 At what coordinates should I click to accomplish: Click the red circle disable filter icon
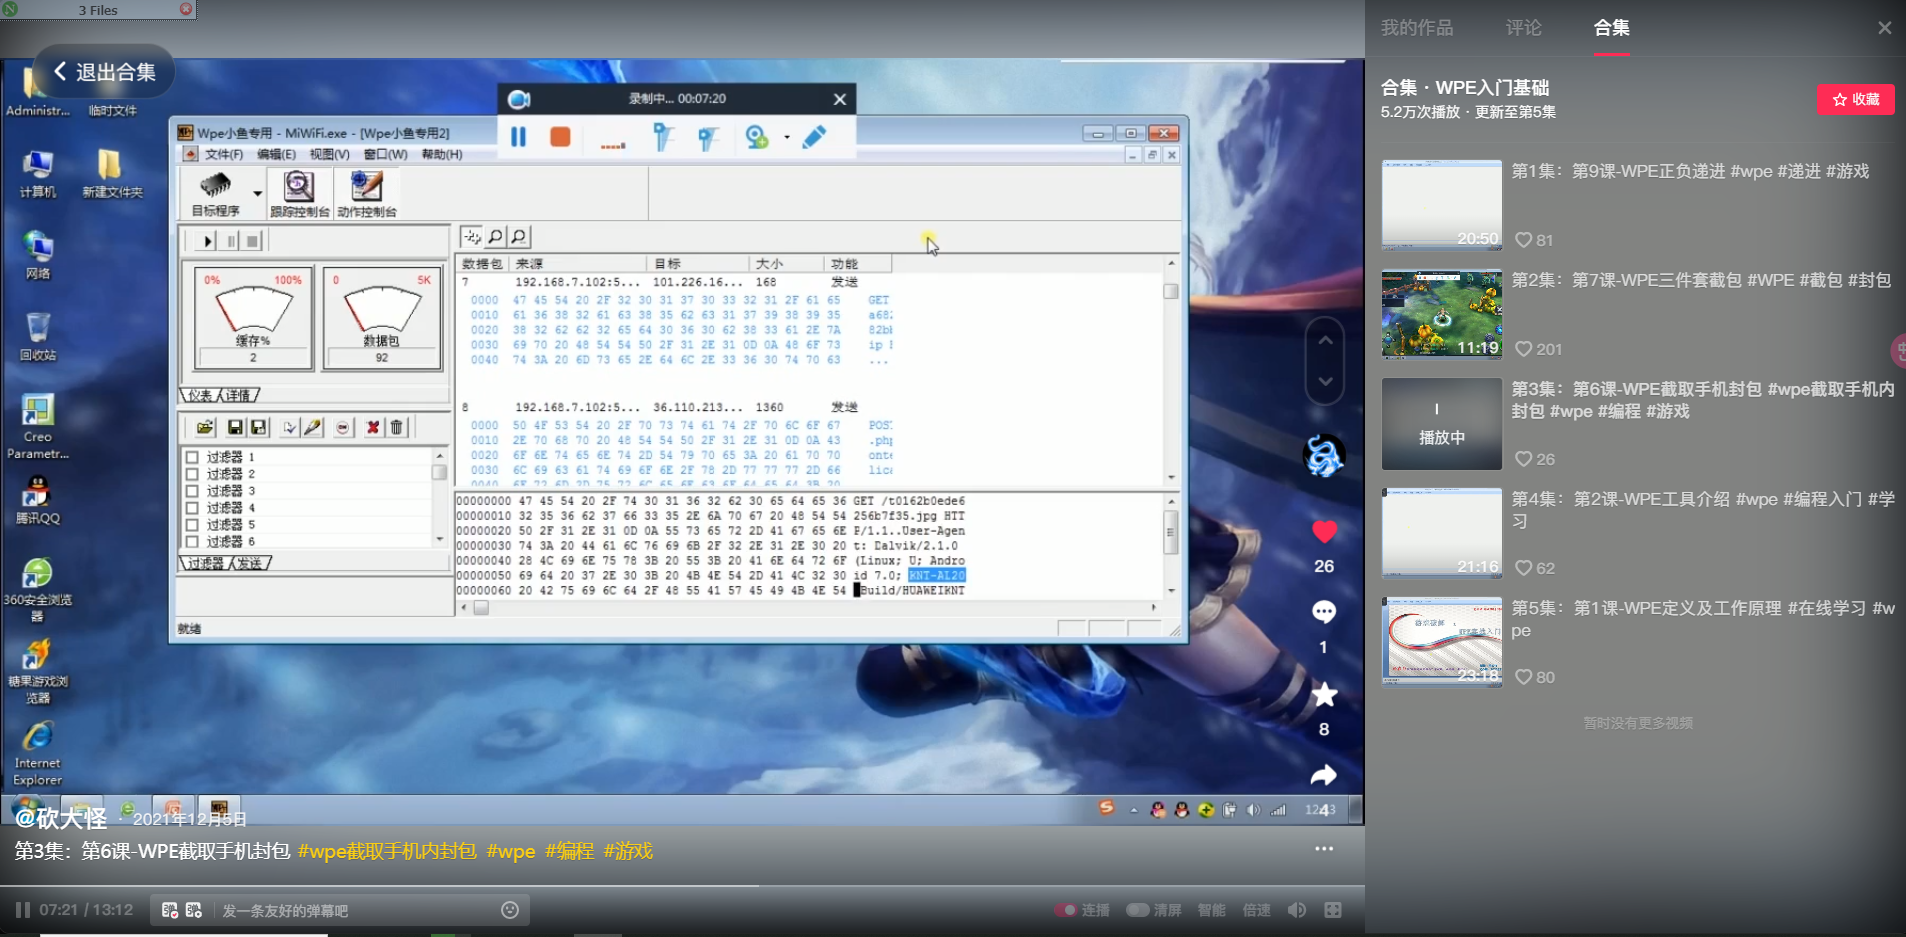[343, 428]
